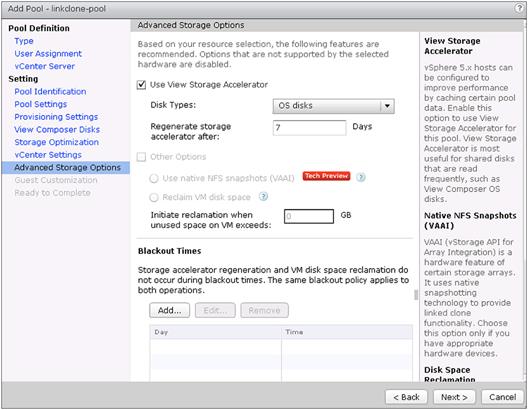
Task: Open help icon beside Reclaim VM disk space
Action: pyautogui.click(x=263, y=196)
